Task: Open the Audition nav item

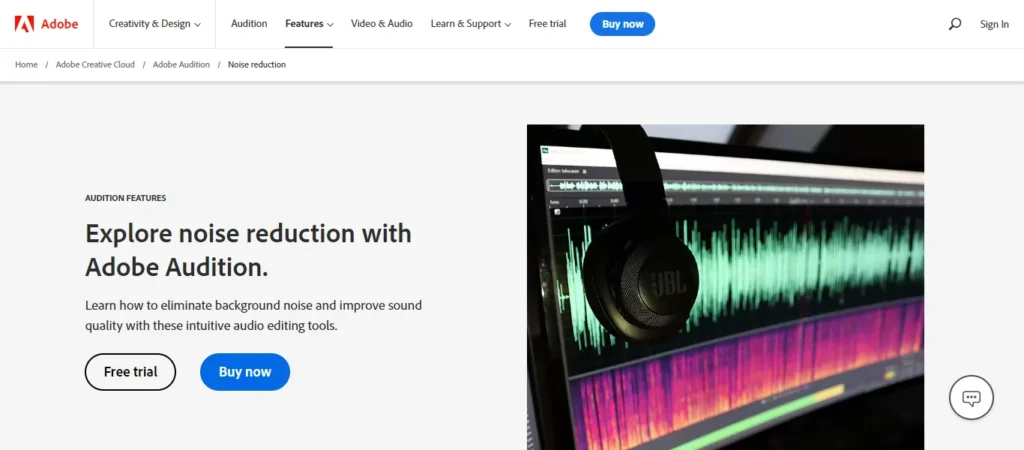Action: (x=249, y=24)
